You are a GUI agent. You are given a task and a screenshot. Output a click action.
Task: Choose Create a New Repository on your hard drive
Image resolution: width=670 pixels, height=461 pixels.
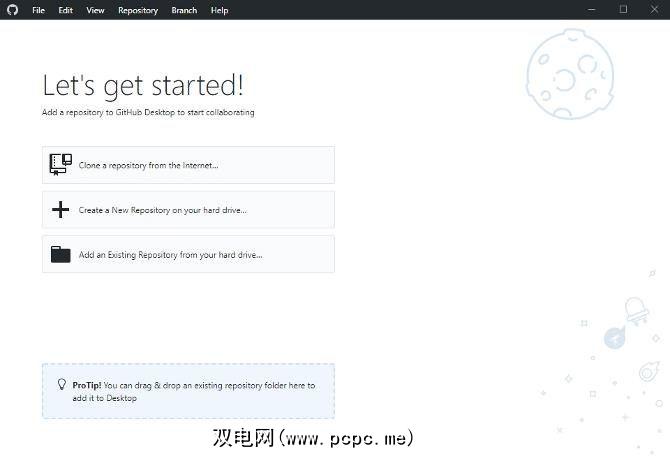pyautogui.click(x=188, y=210)
